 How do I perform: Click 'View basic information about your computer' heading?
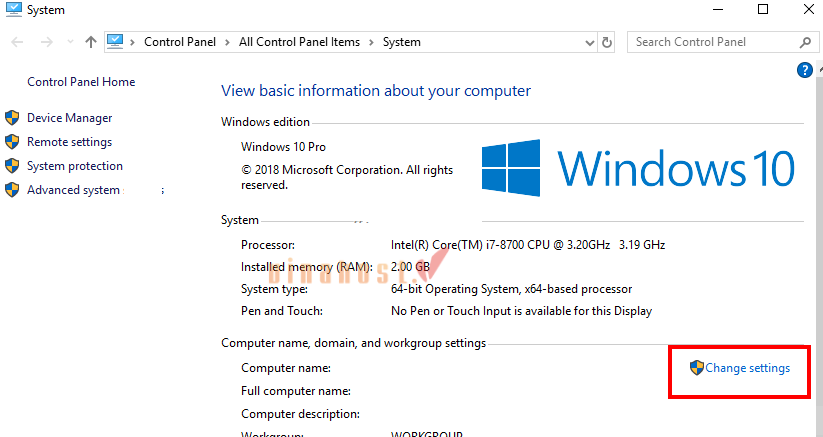point(376,91)
